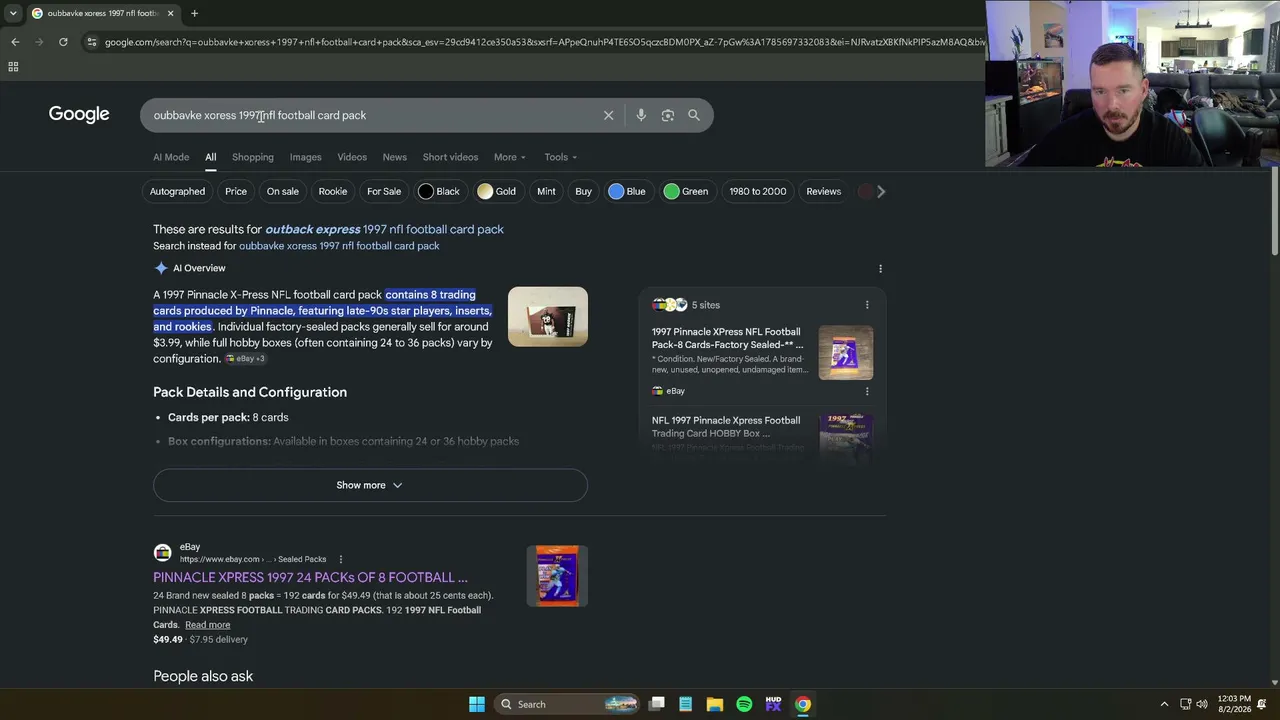Go forward in browser history
1280x720 pixels.
coord(39,42)
